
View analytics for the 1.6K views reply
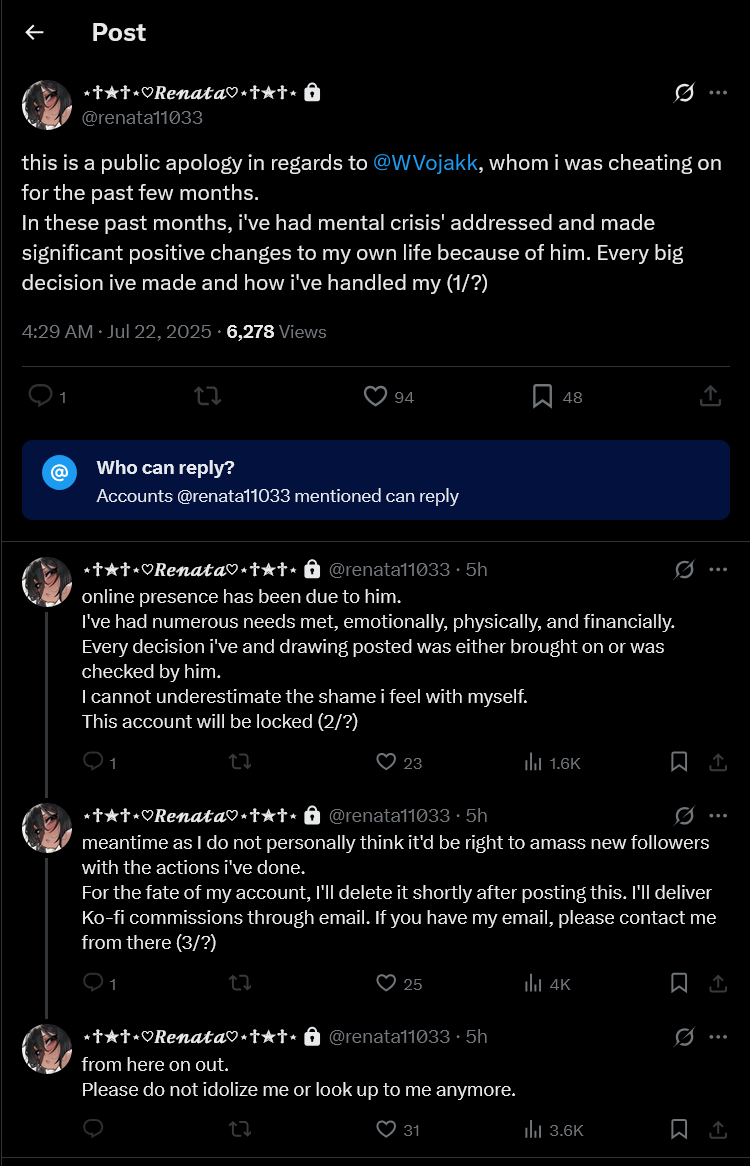click(x=552, y=762)
